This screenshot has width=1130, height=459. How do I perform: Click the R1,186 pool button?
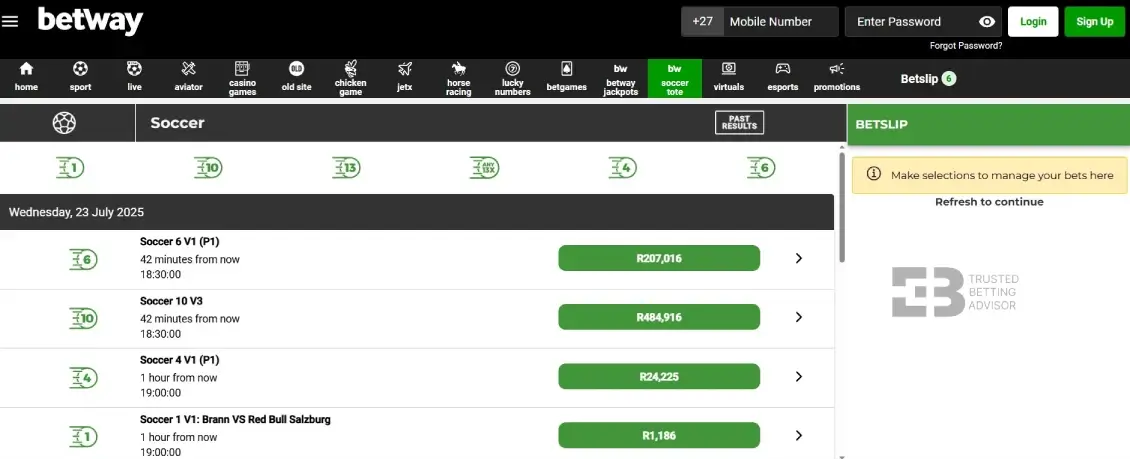[659, 435]
